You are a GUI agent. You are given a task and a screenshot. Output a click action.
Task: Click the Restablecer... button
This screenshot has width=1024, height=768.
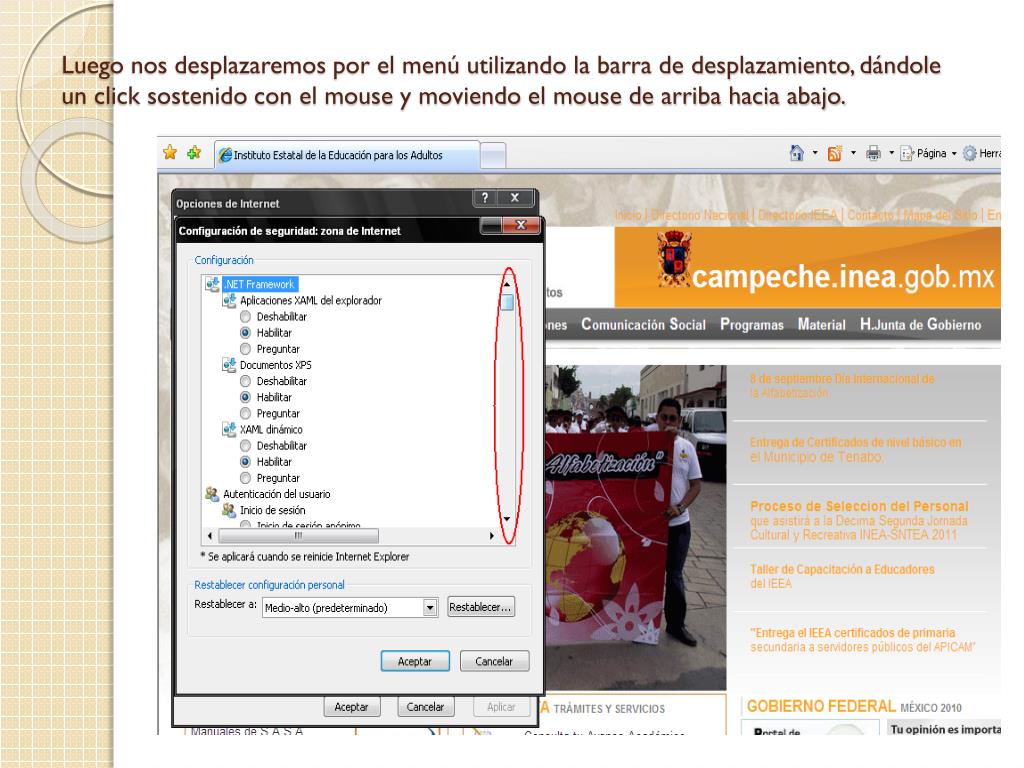(481, 607)
